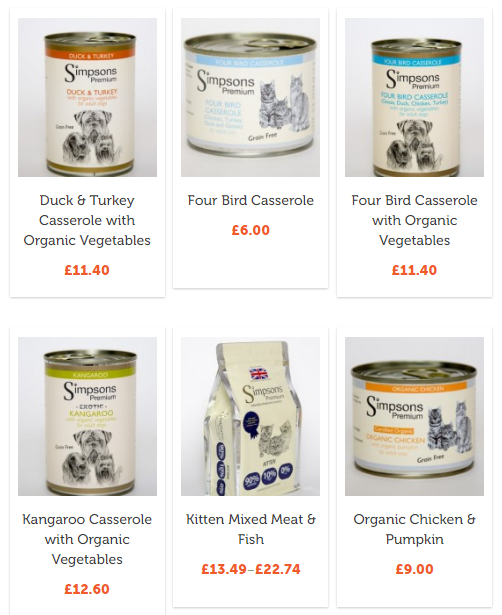
Task: Click the £12.60 Kangaroo Casserole price
Action: [87, 589]
